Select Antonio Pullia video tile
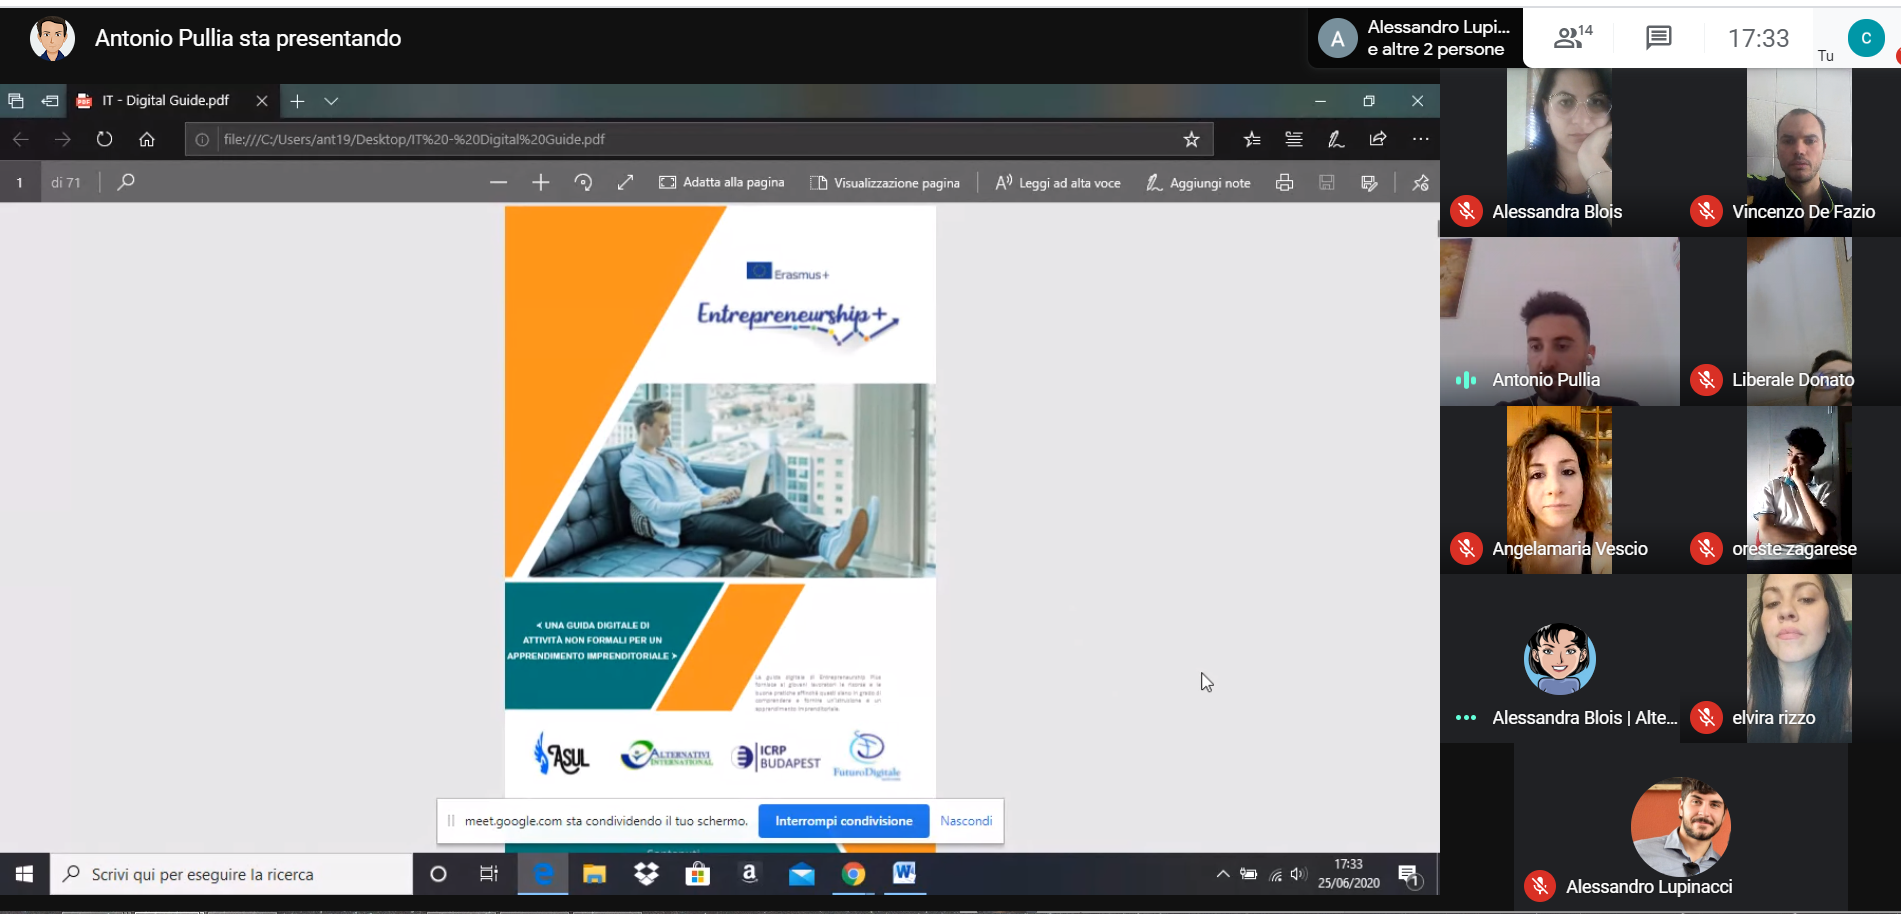 1559,321
